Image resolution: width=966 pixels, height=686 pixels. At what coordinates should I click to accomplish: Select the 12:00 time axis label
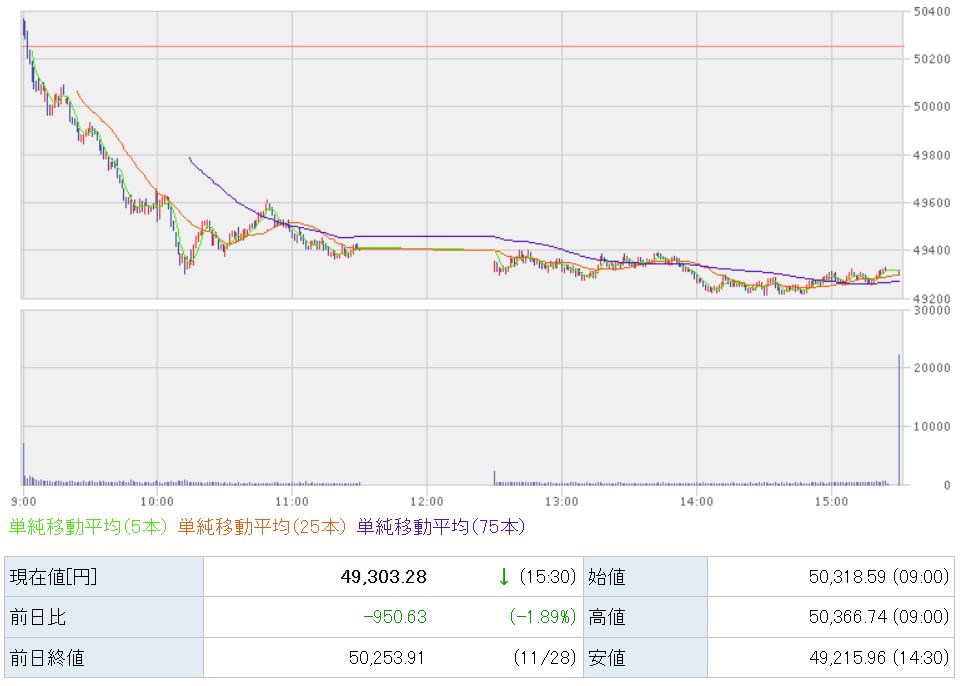pos(427,500)
